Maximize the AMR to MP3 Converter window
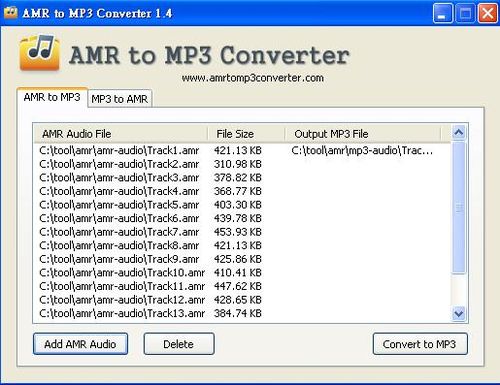 [465, 13]
